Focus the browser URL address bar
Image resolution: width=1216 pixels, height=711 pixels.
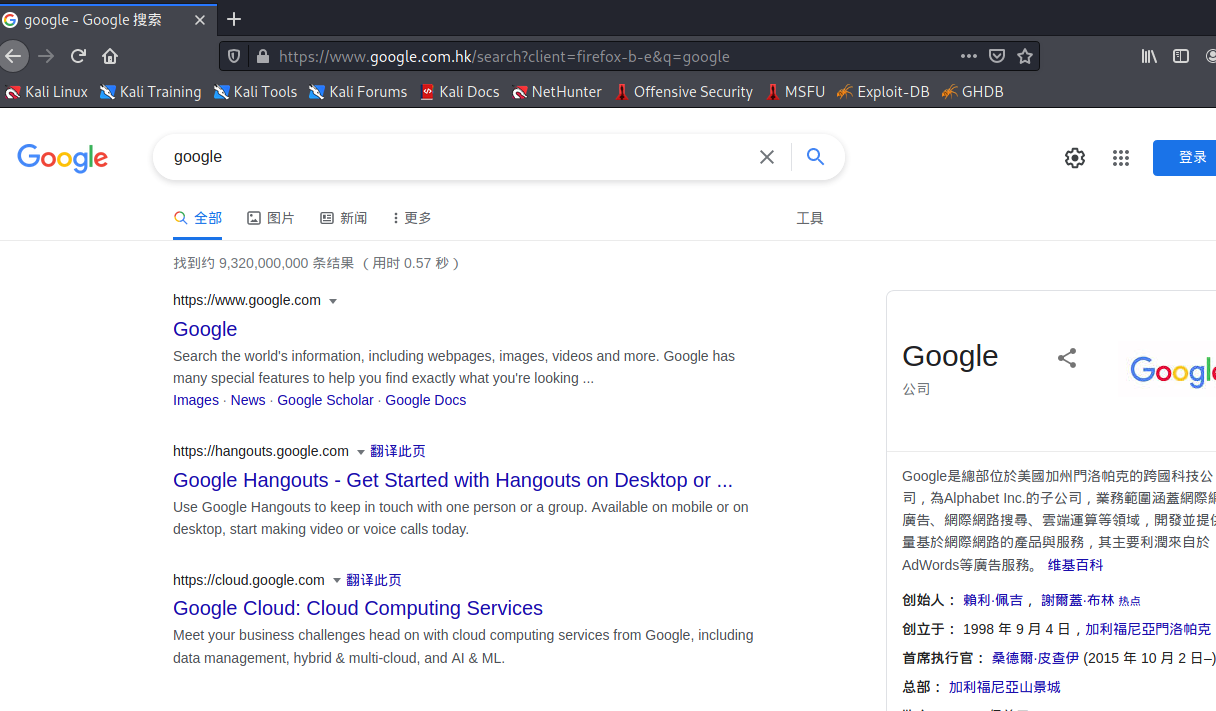click(x=610, y=56)
